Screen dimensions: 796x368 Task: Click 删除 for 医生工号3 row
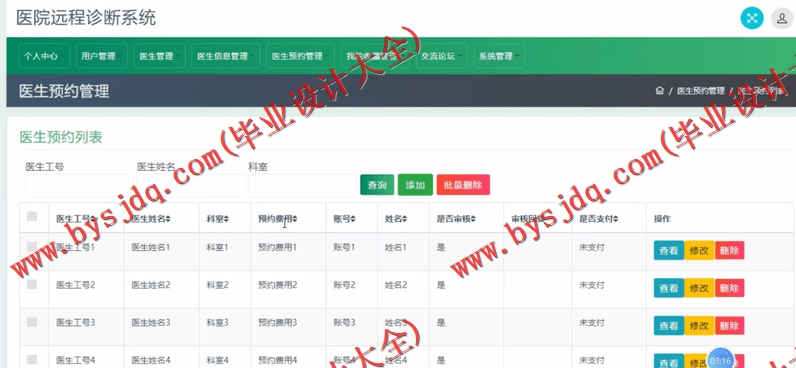click(x=729, y=325)
